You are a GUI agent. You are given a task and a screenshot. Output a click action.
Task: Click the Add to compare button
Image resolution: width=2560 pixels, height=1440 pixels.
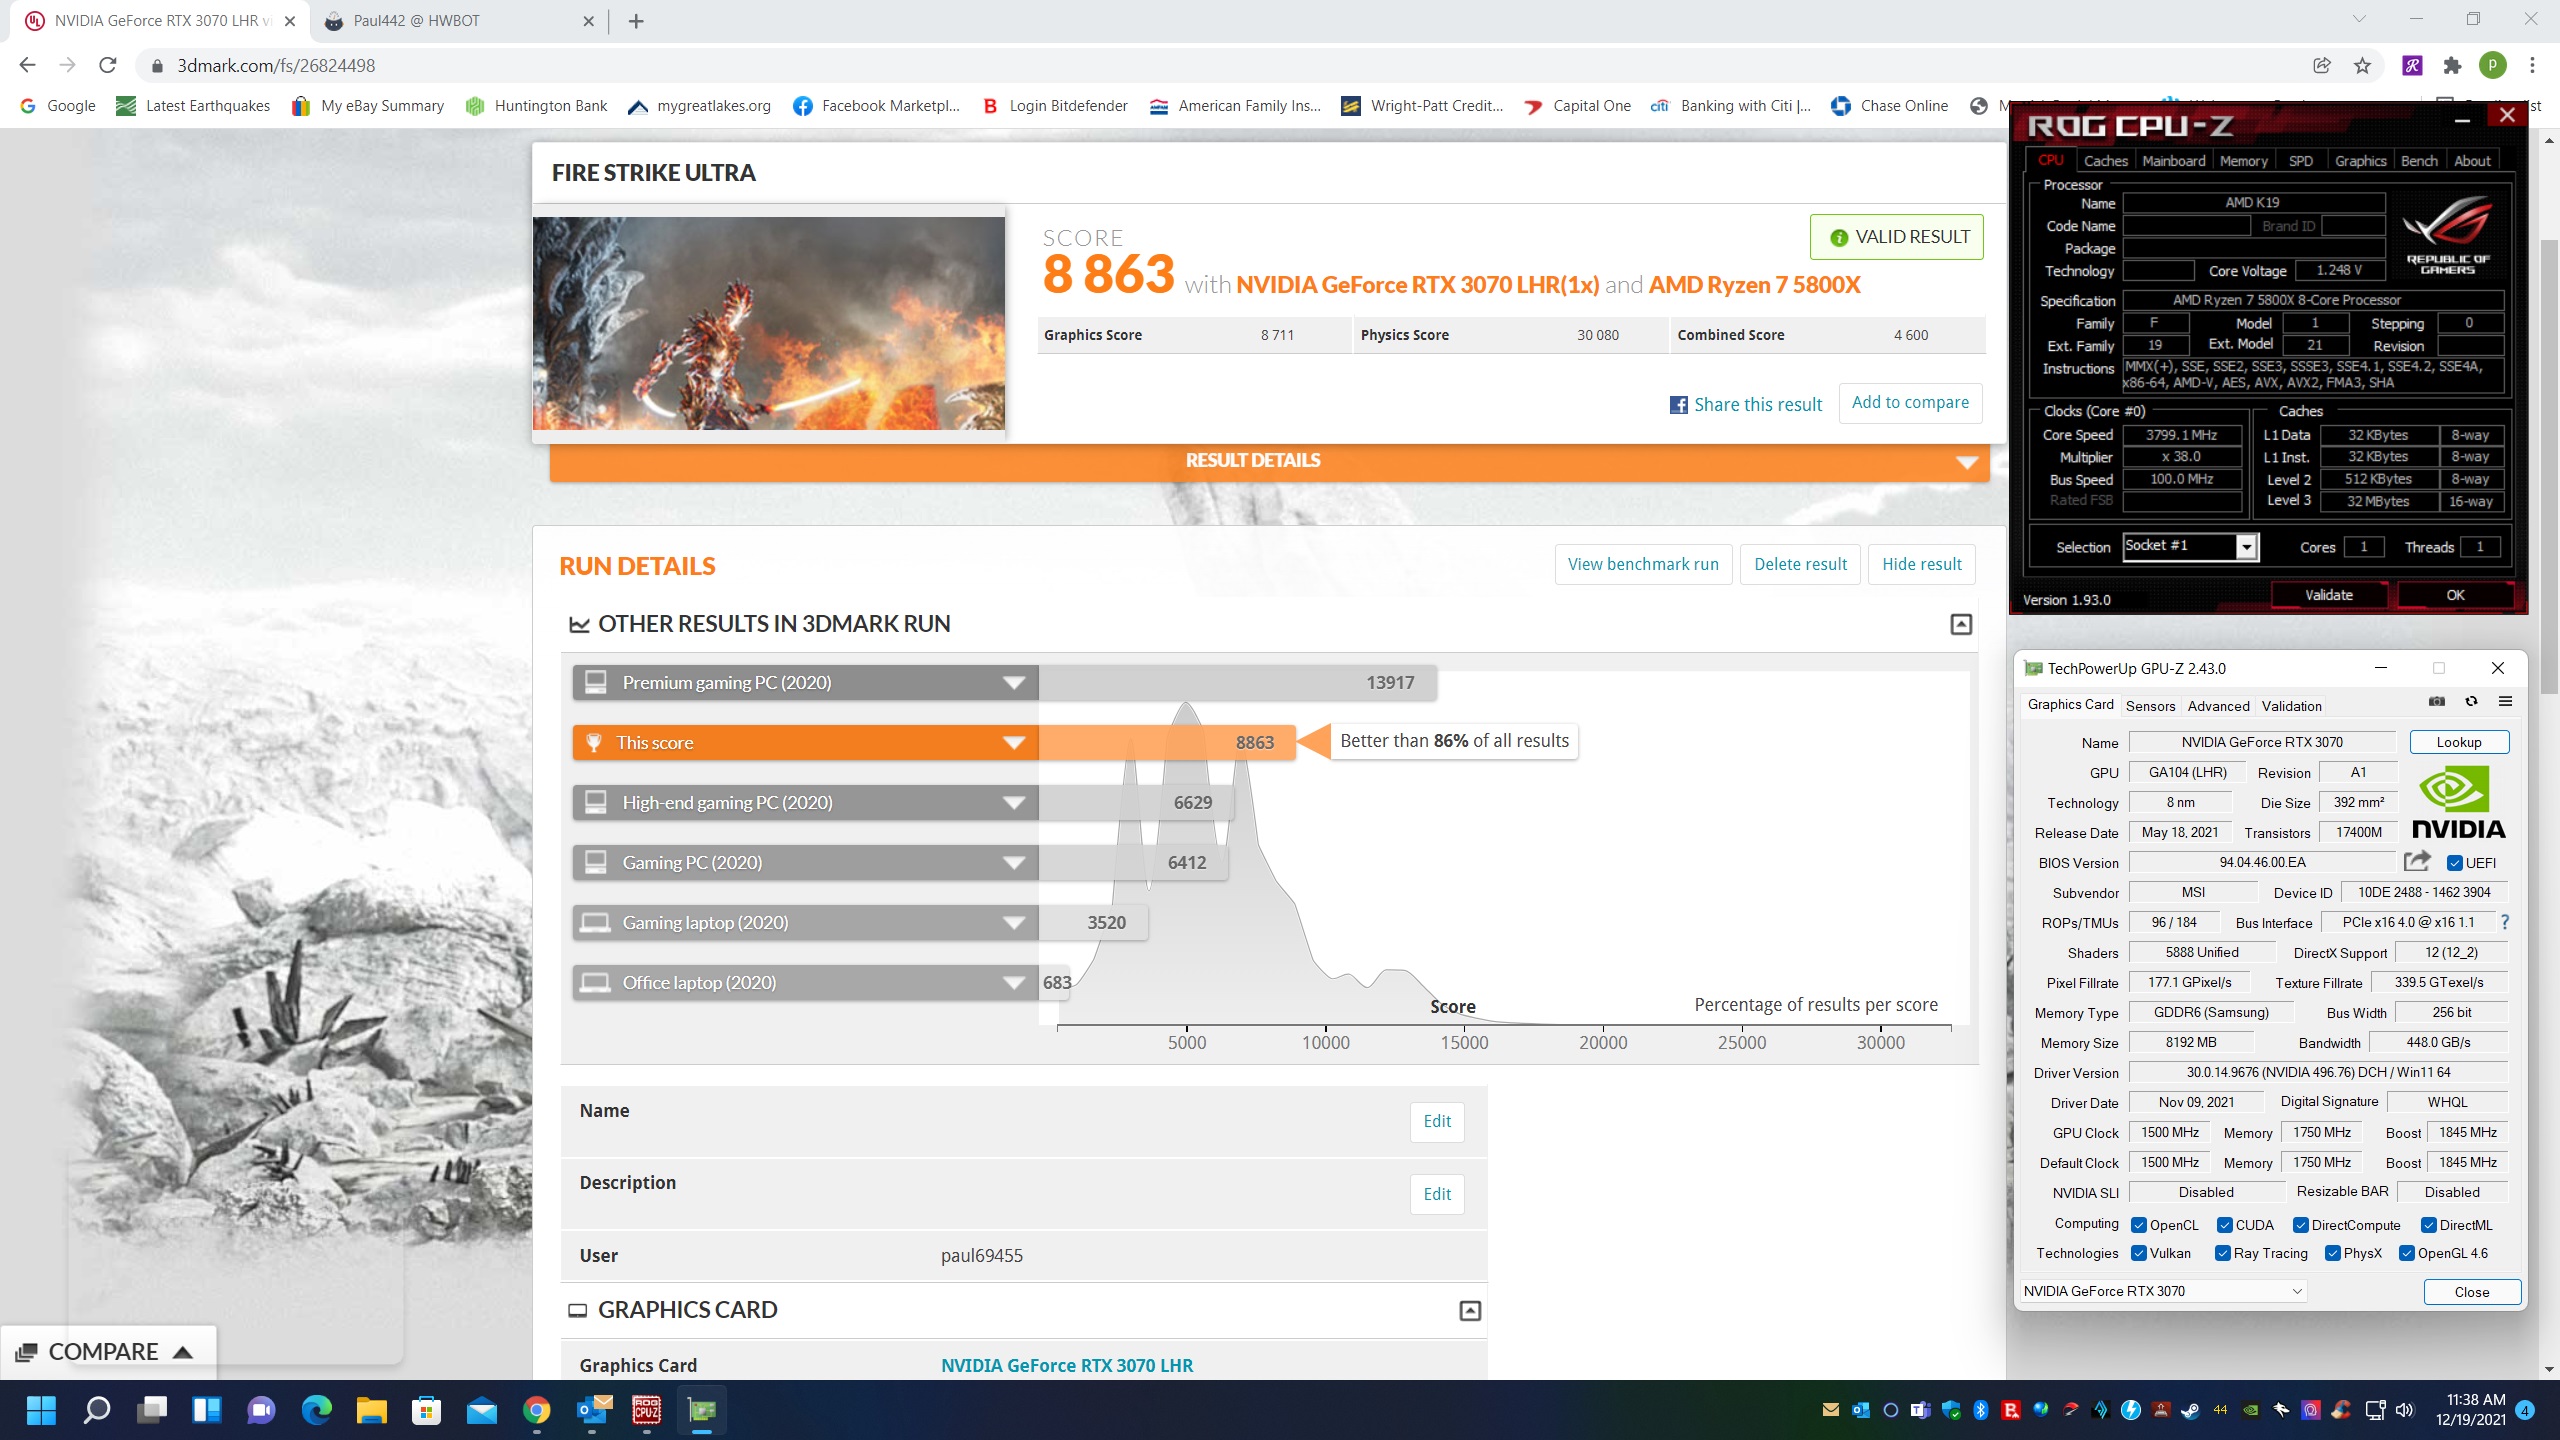click(1910, 403)
